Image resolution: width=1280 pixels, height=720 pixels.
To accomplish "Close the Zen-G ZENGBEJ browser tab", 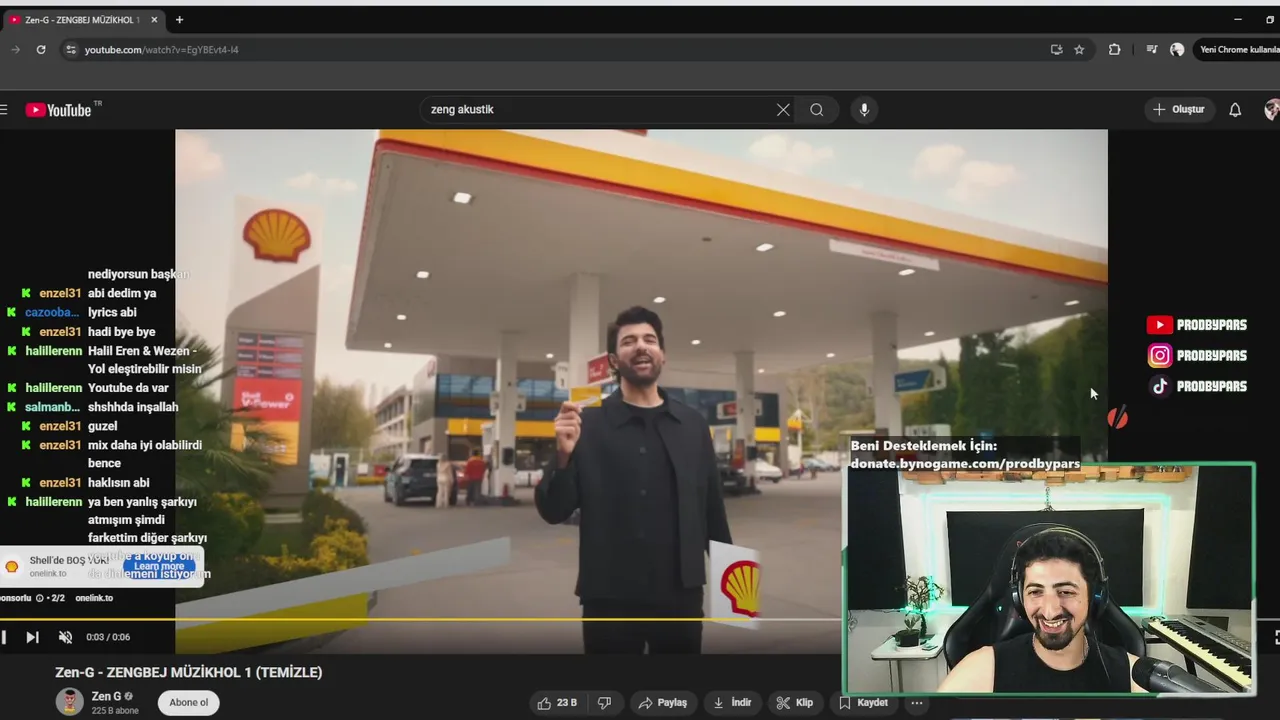I will pos(154,20).
